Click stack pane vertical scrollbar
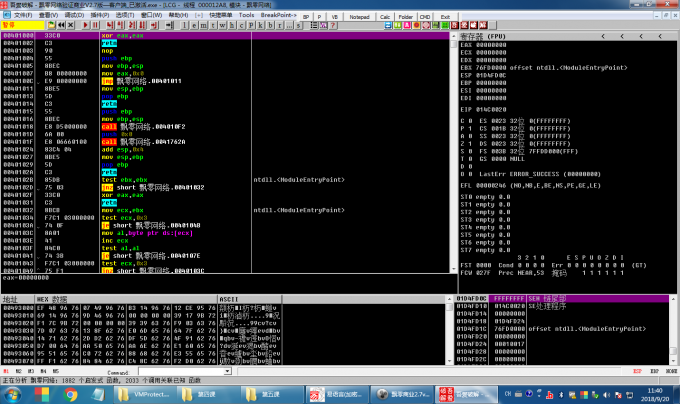 click(x=673, y=330)
